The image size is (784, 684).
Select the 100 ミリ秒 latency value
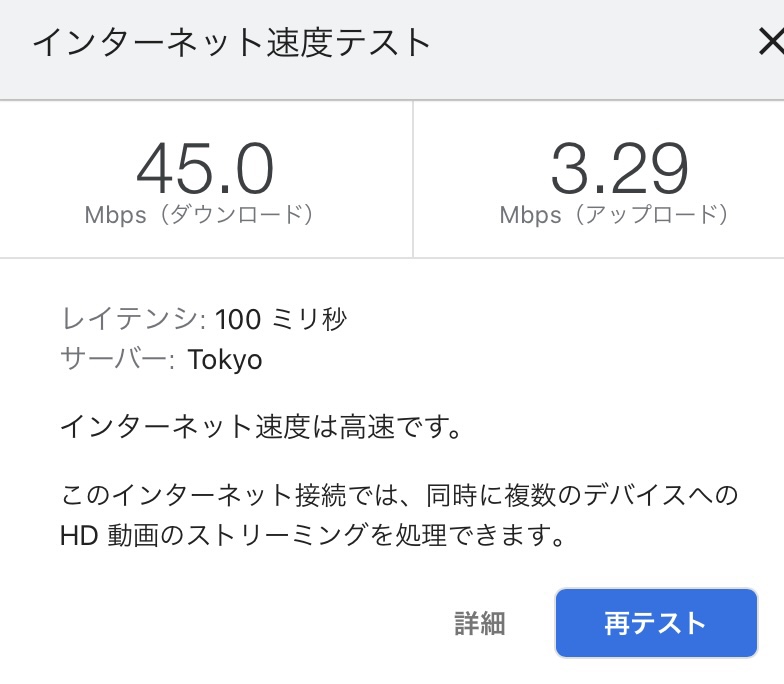click(x=281, y=320)
